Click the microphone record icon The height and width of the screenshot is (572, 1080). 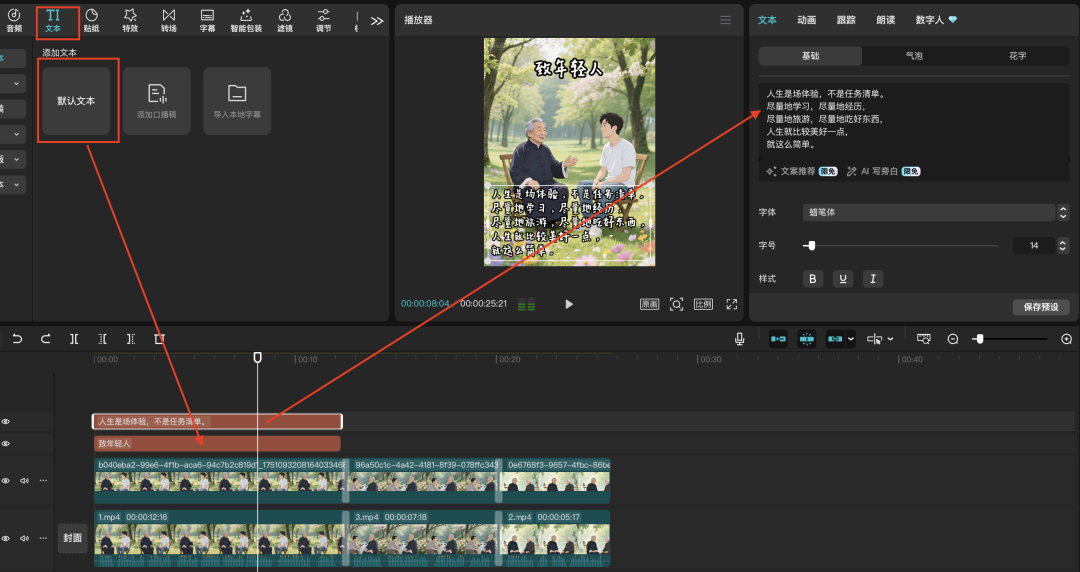(739, 339)
